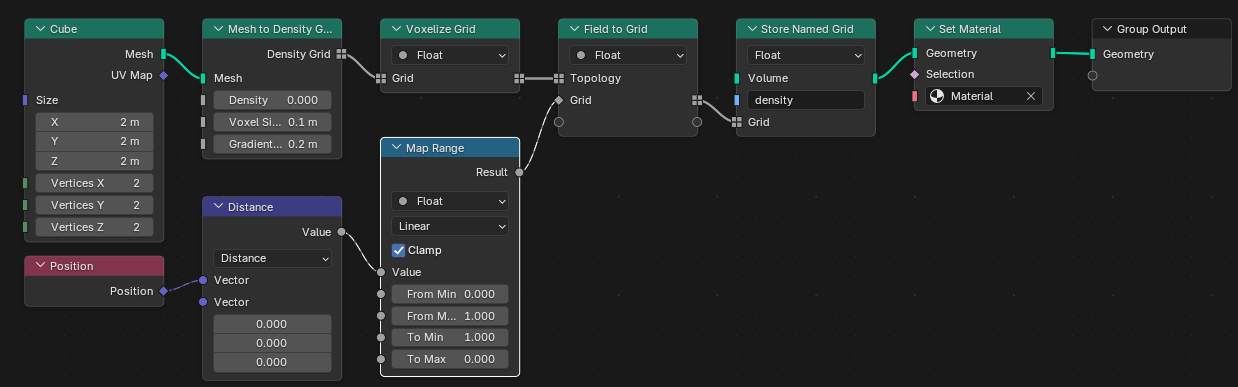The width and height of the screenshot is (1238, 387).
Task: Open the Distance operation dropdown
Action: (272, 258)
